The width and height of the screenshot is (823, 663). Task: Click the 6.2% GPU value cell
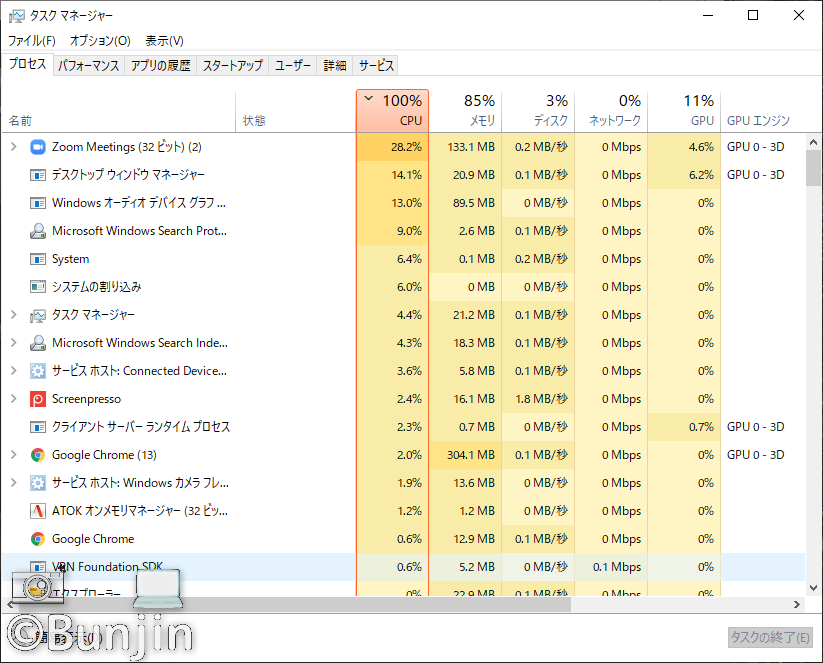pyautogui.click(x=684, y=175)
